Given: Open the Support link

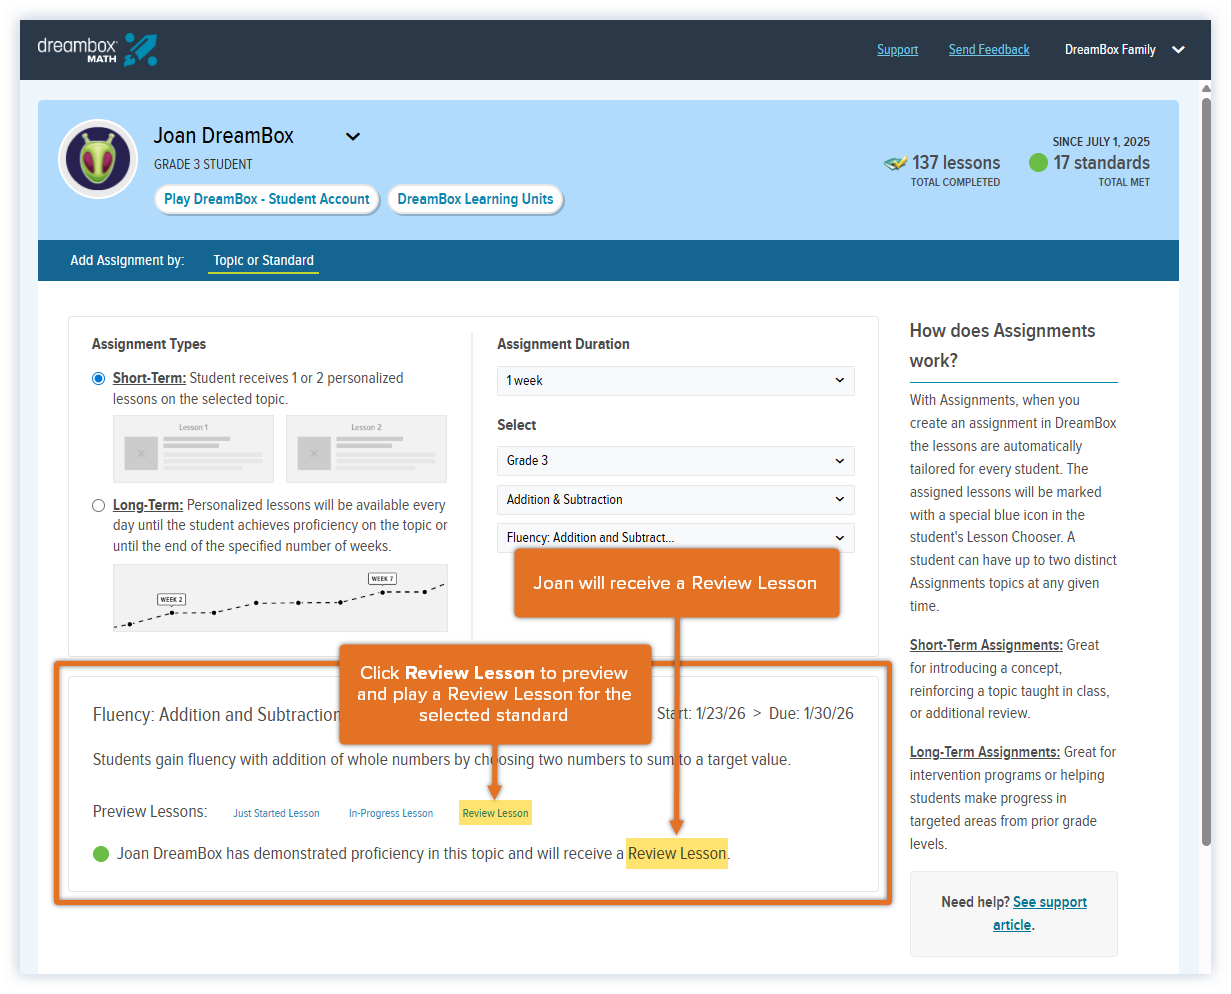Looking at the screenshot, I should 897,49.
